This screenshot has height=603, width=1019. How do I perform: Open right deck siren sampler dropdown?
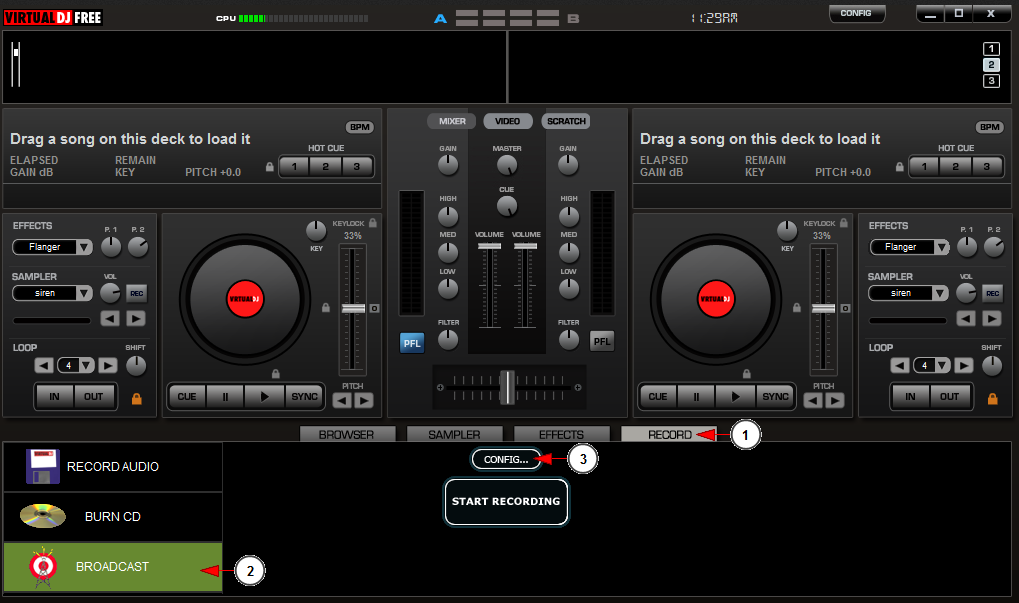click(941, 293)
